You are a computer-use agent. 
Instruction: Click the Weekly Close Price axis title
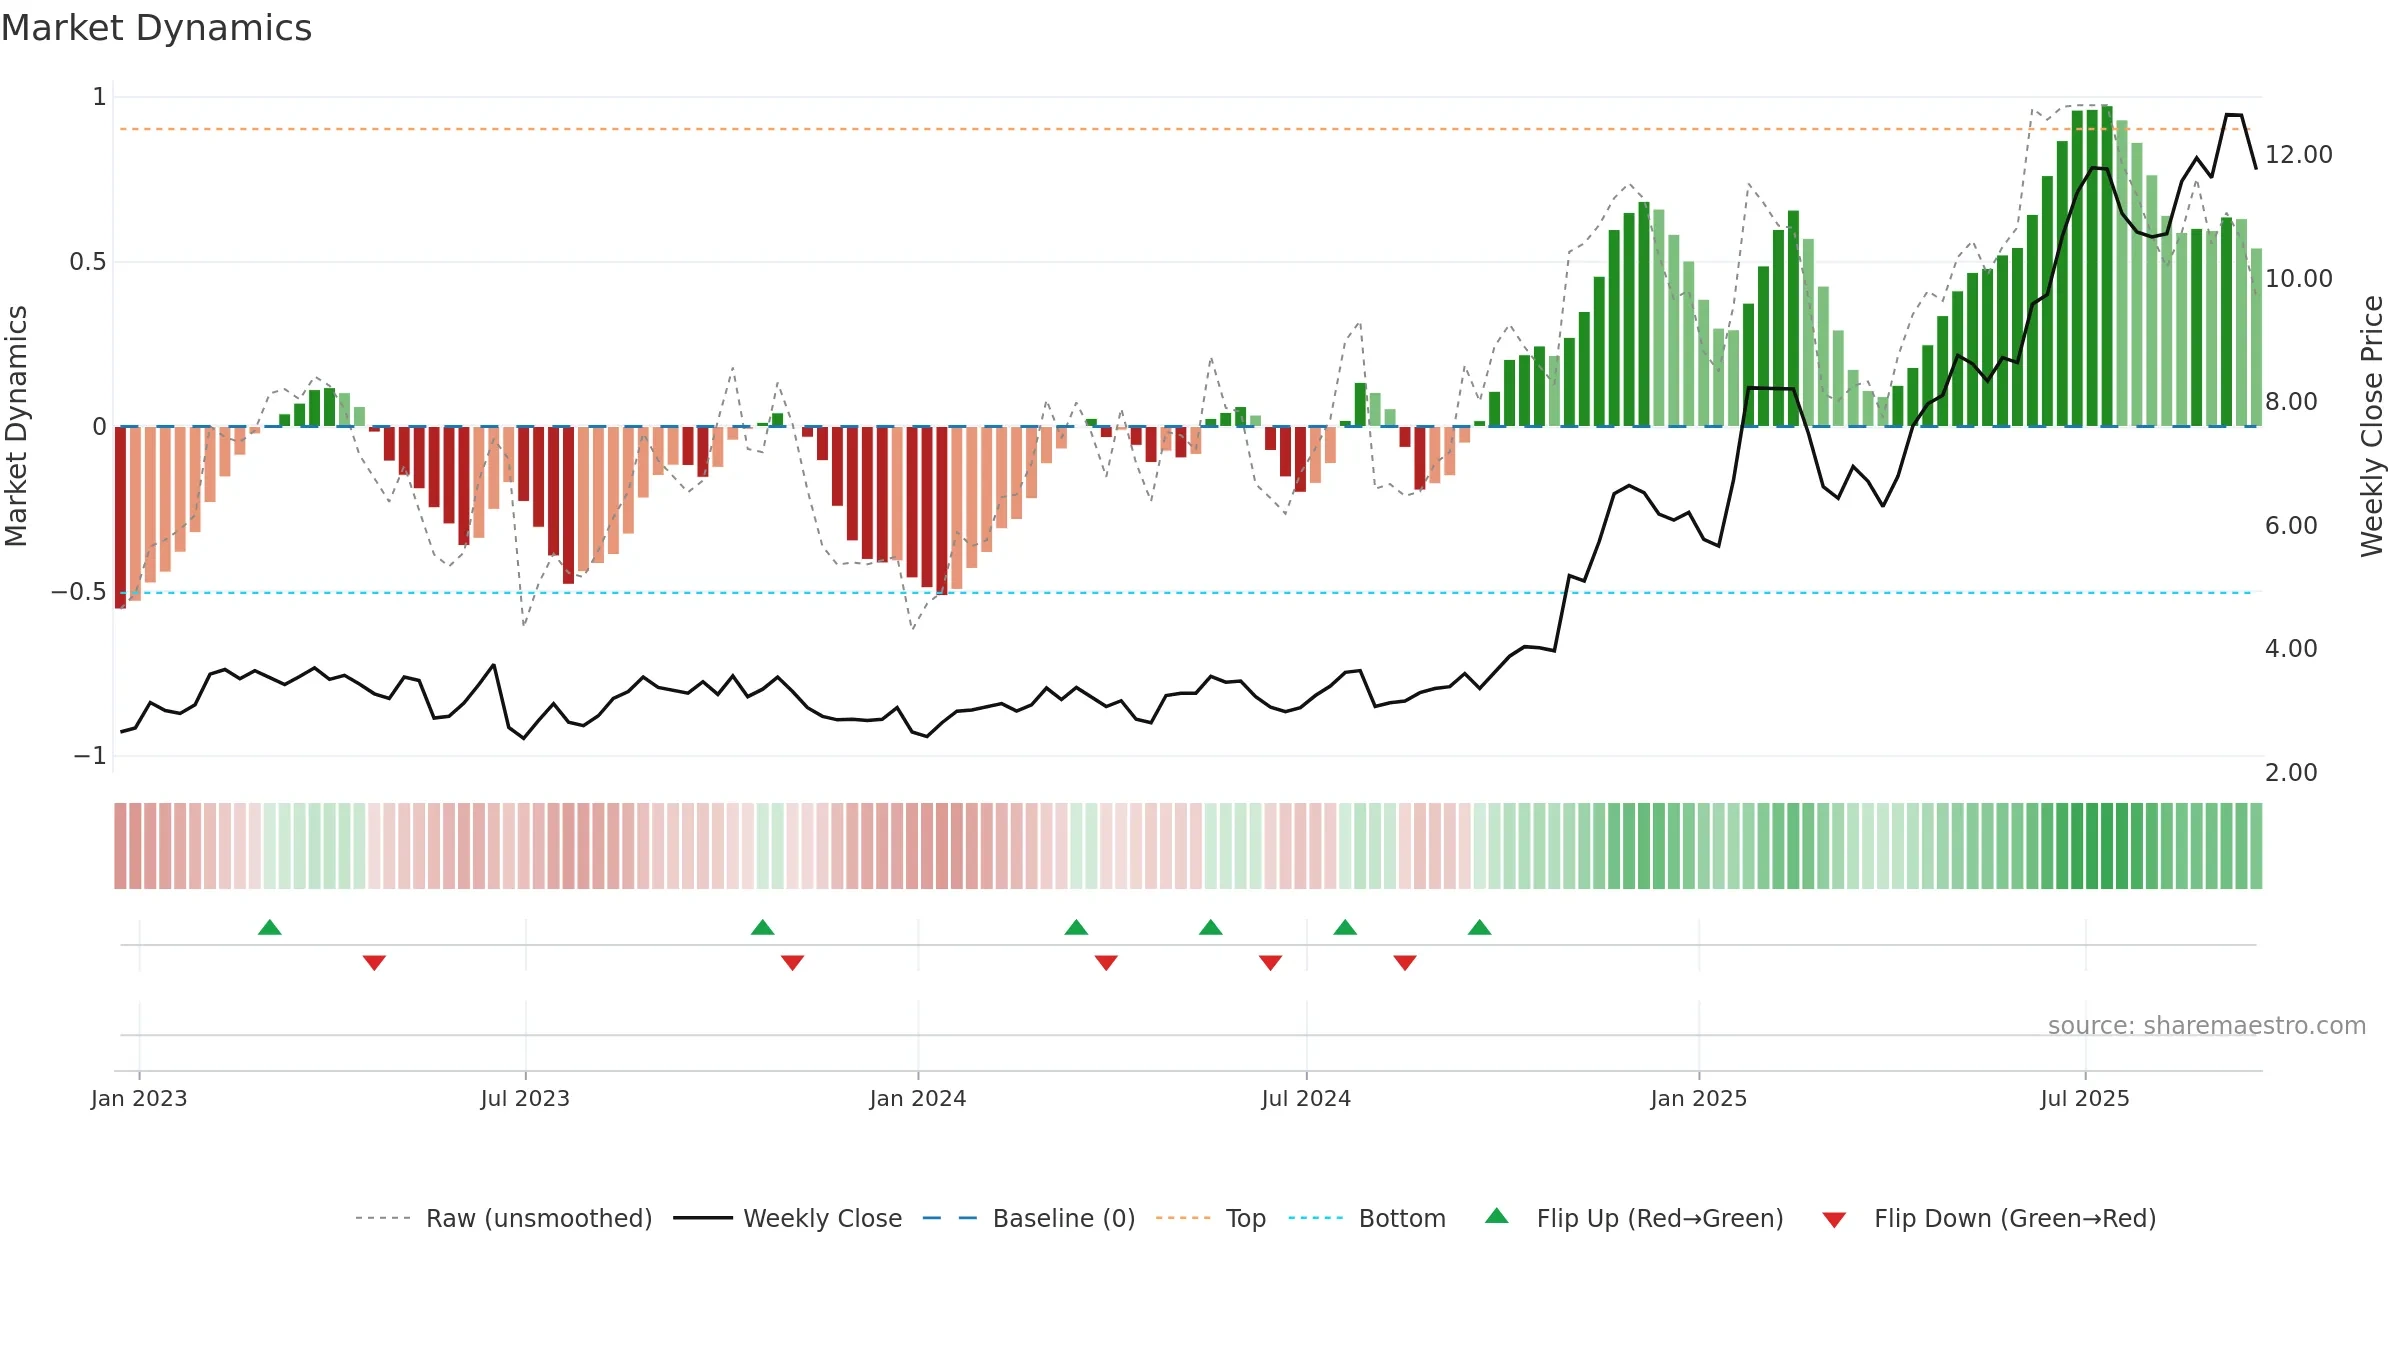pyautogui.click(x=2372, y=426)
